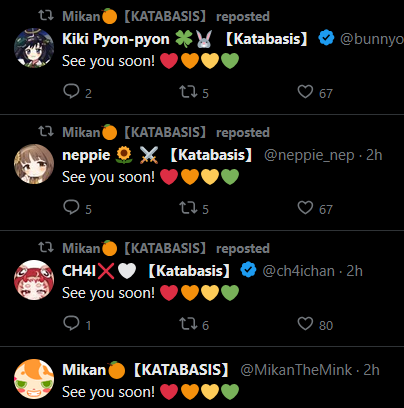Image resolution: width=404 pixels, height=408 pixels.
Task: Click the reply icon on Kiki Pyon-pyon's post
Action: tap(71, 91)
